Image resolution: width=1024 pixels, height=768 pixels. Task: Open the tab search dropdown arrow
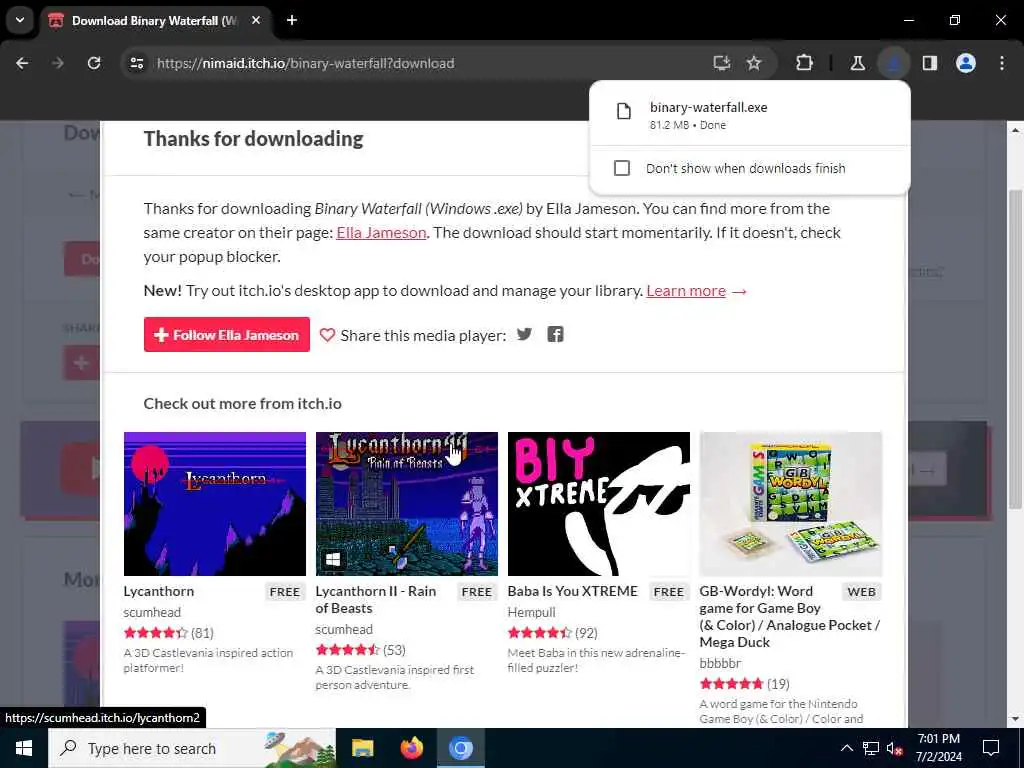pyautogui.click(x=20, y=20)
